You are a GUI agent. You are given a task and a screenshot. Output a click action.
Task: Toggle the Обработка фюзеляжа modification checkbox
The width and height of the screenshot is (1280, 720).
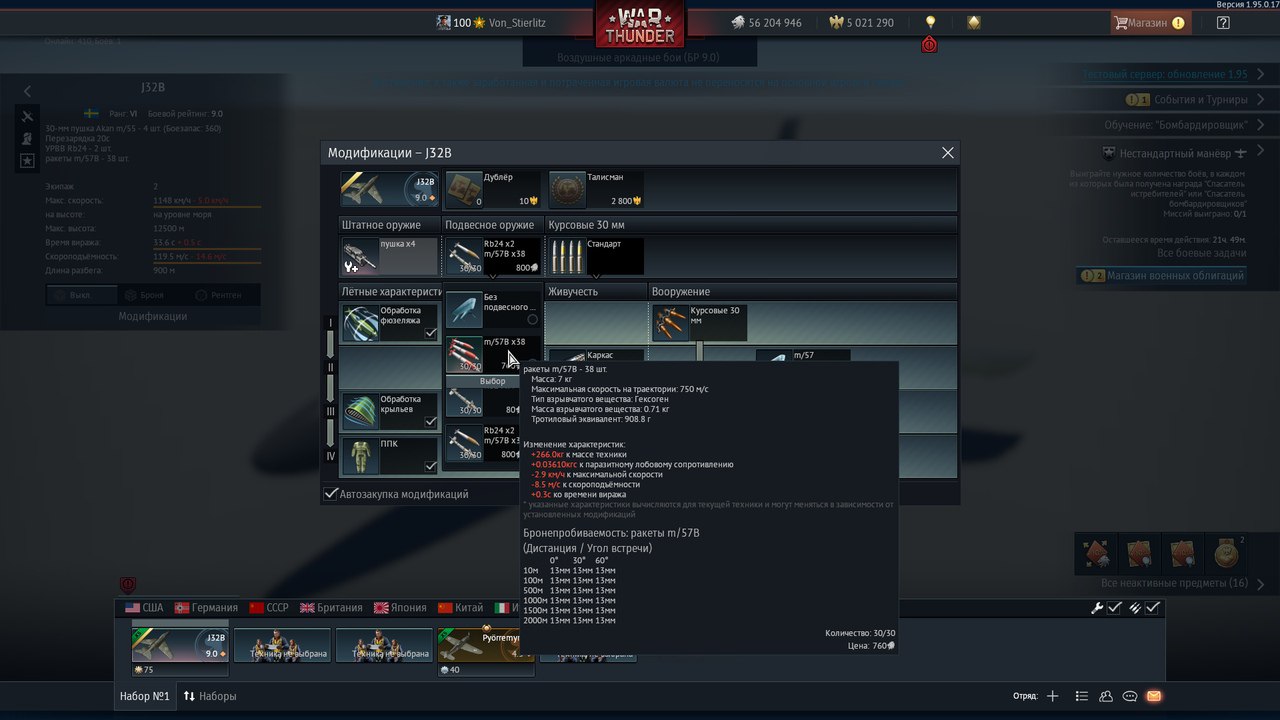[430, 333]
